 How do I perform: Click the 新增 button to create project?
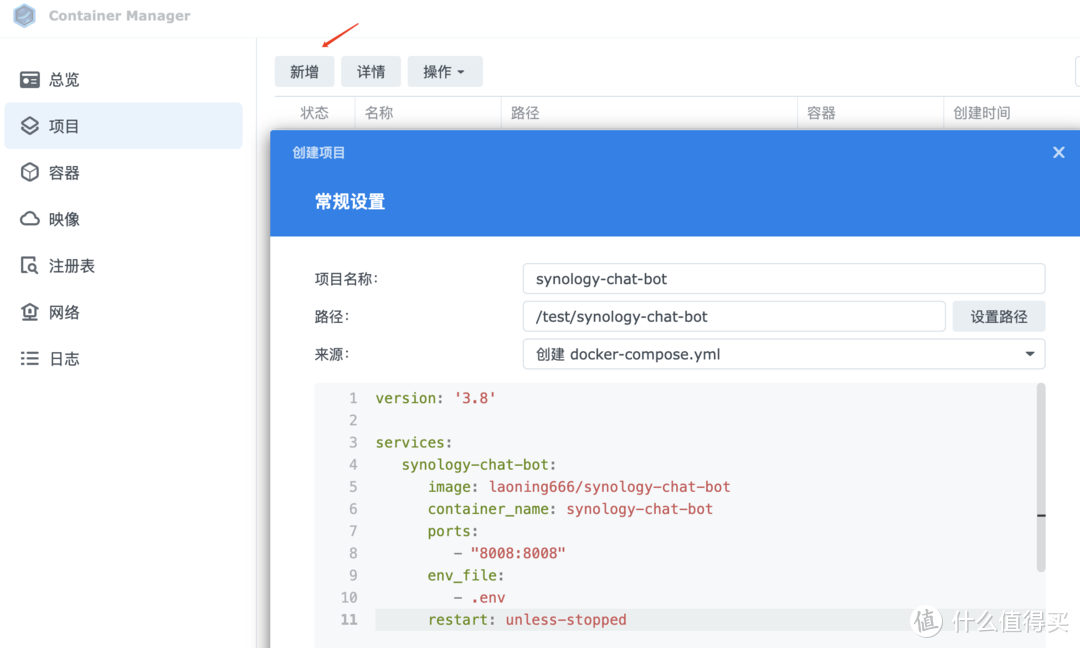tap(304, 71)
